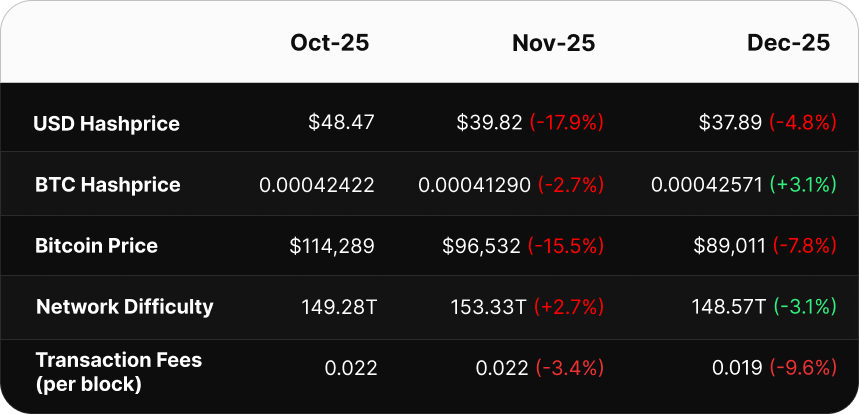Click the Dec-25 column header
The height and width of the screenshot is (414, 859).
pyautogui.click(x=788, y=43)
